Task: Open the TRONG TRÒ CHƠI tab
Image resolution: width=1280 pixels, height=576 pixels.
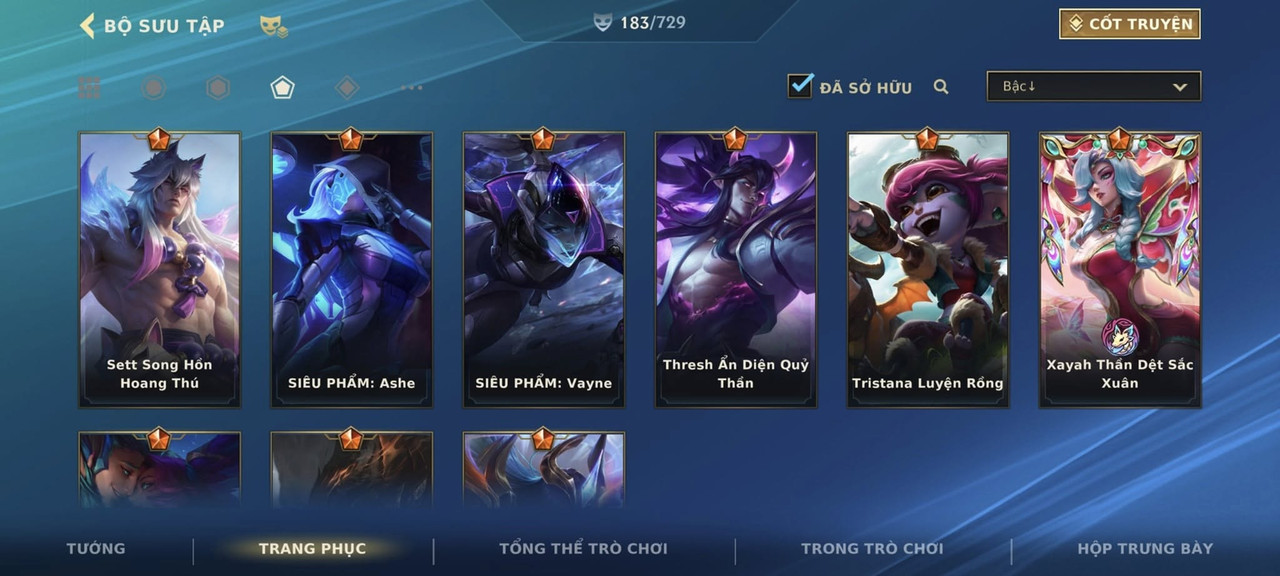Action: click(872, 548)
